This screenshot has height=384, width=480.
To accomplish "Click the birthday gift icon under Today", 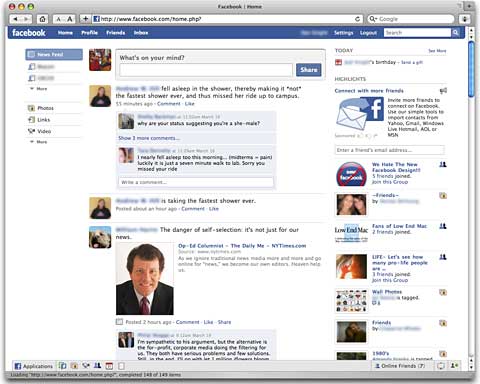I will click(x=338, y=62).
